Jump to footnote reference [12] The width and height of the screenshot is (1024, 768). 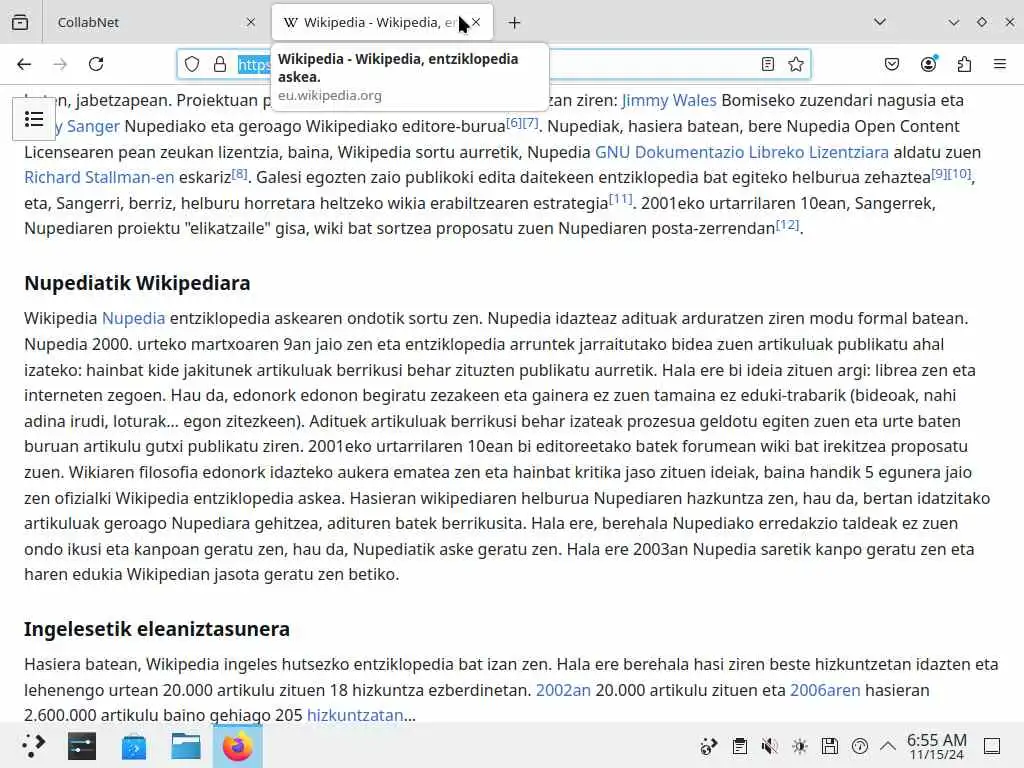tap(788, 224)
